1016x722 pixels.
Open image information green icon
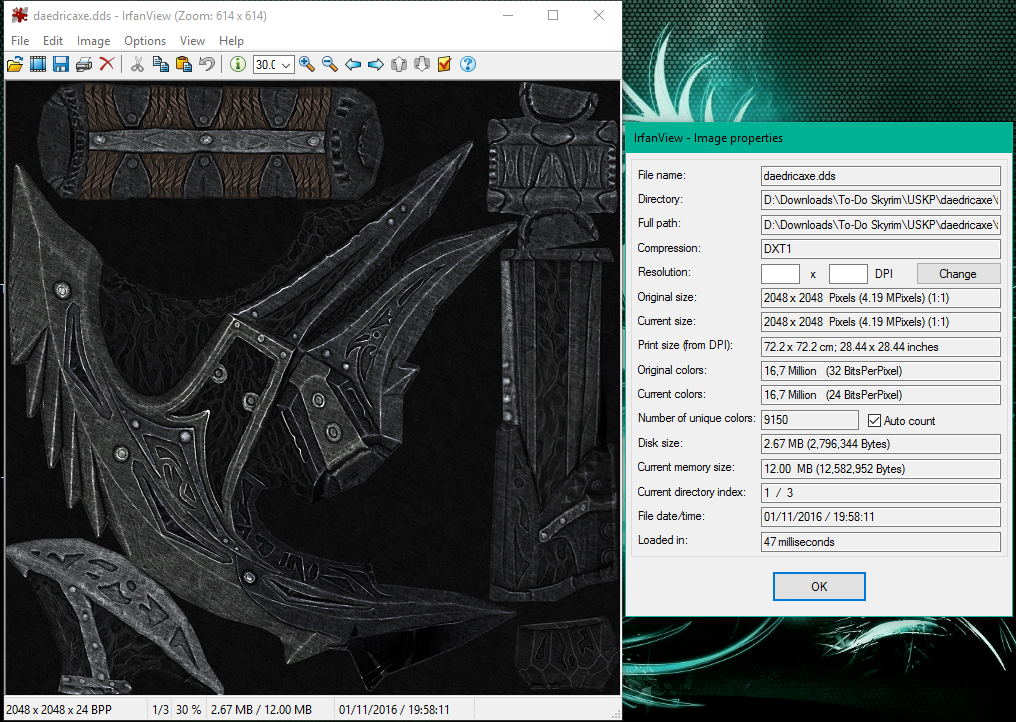[x=238, y=65]
